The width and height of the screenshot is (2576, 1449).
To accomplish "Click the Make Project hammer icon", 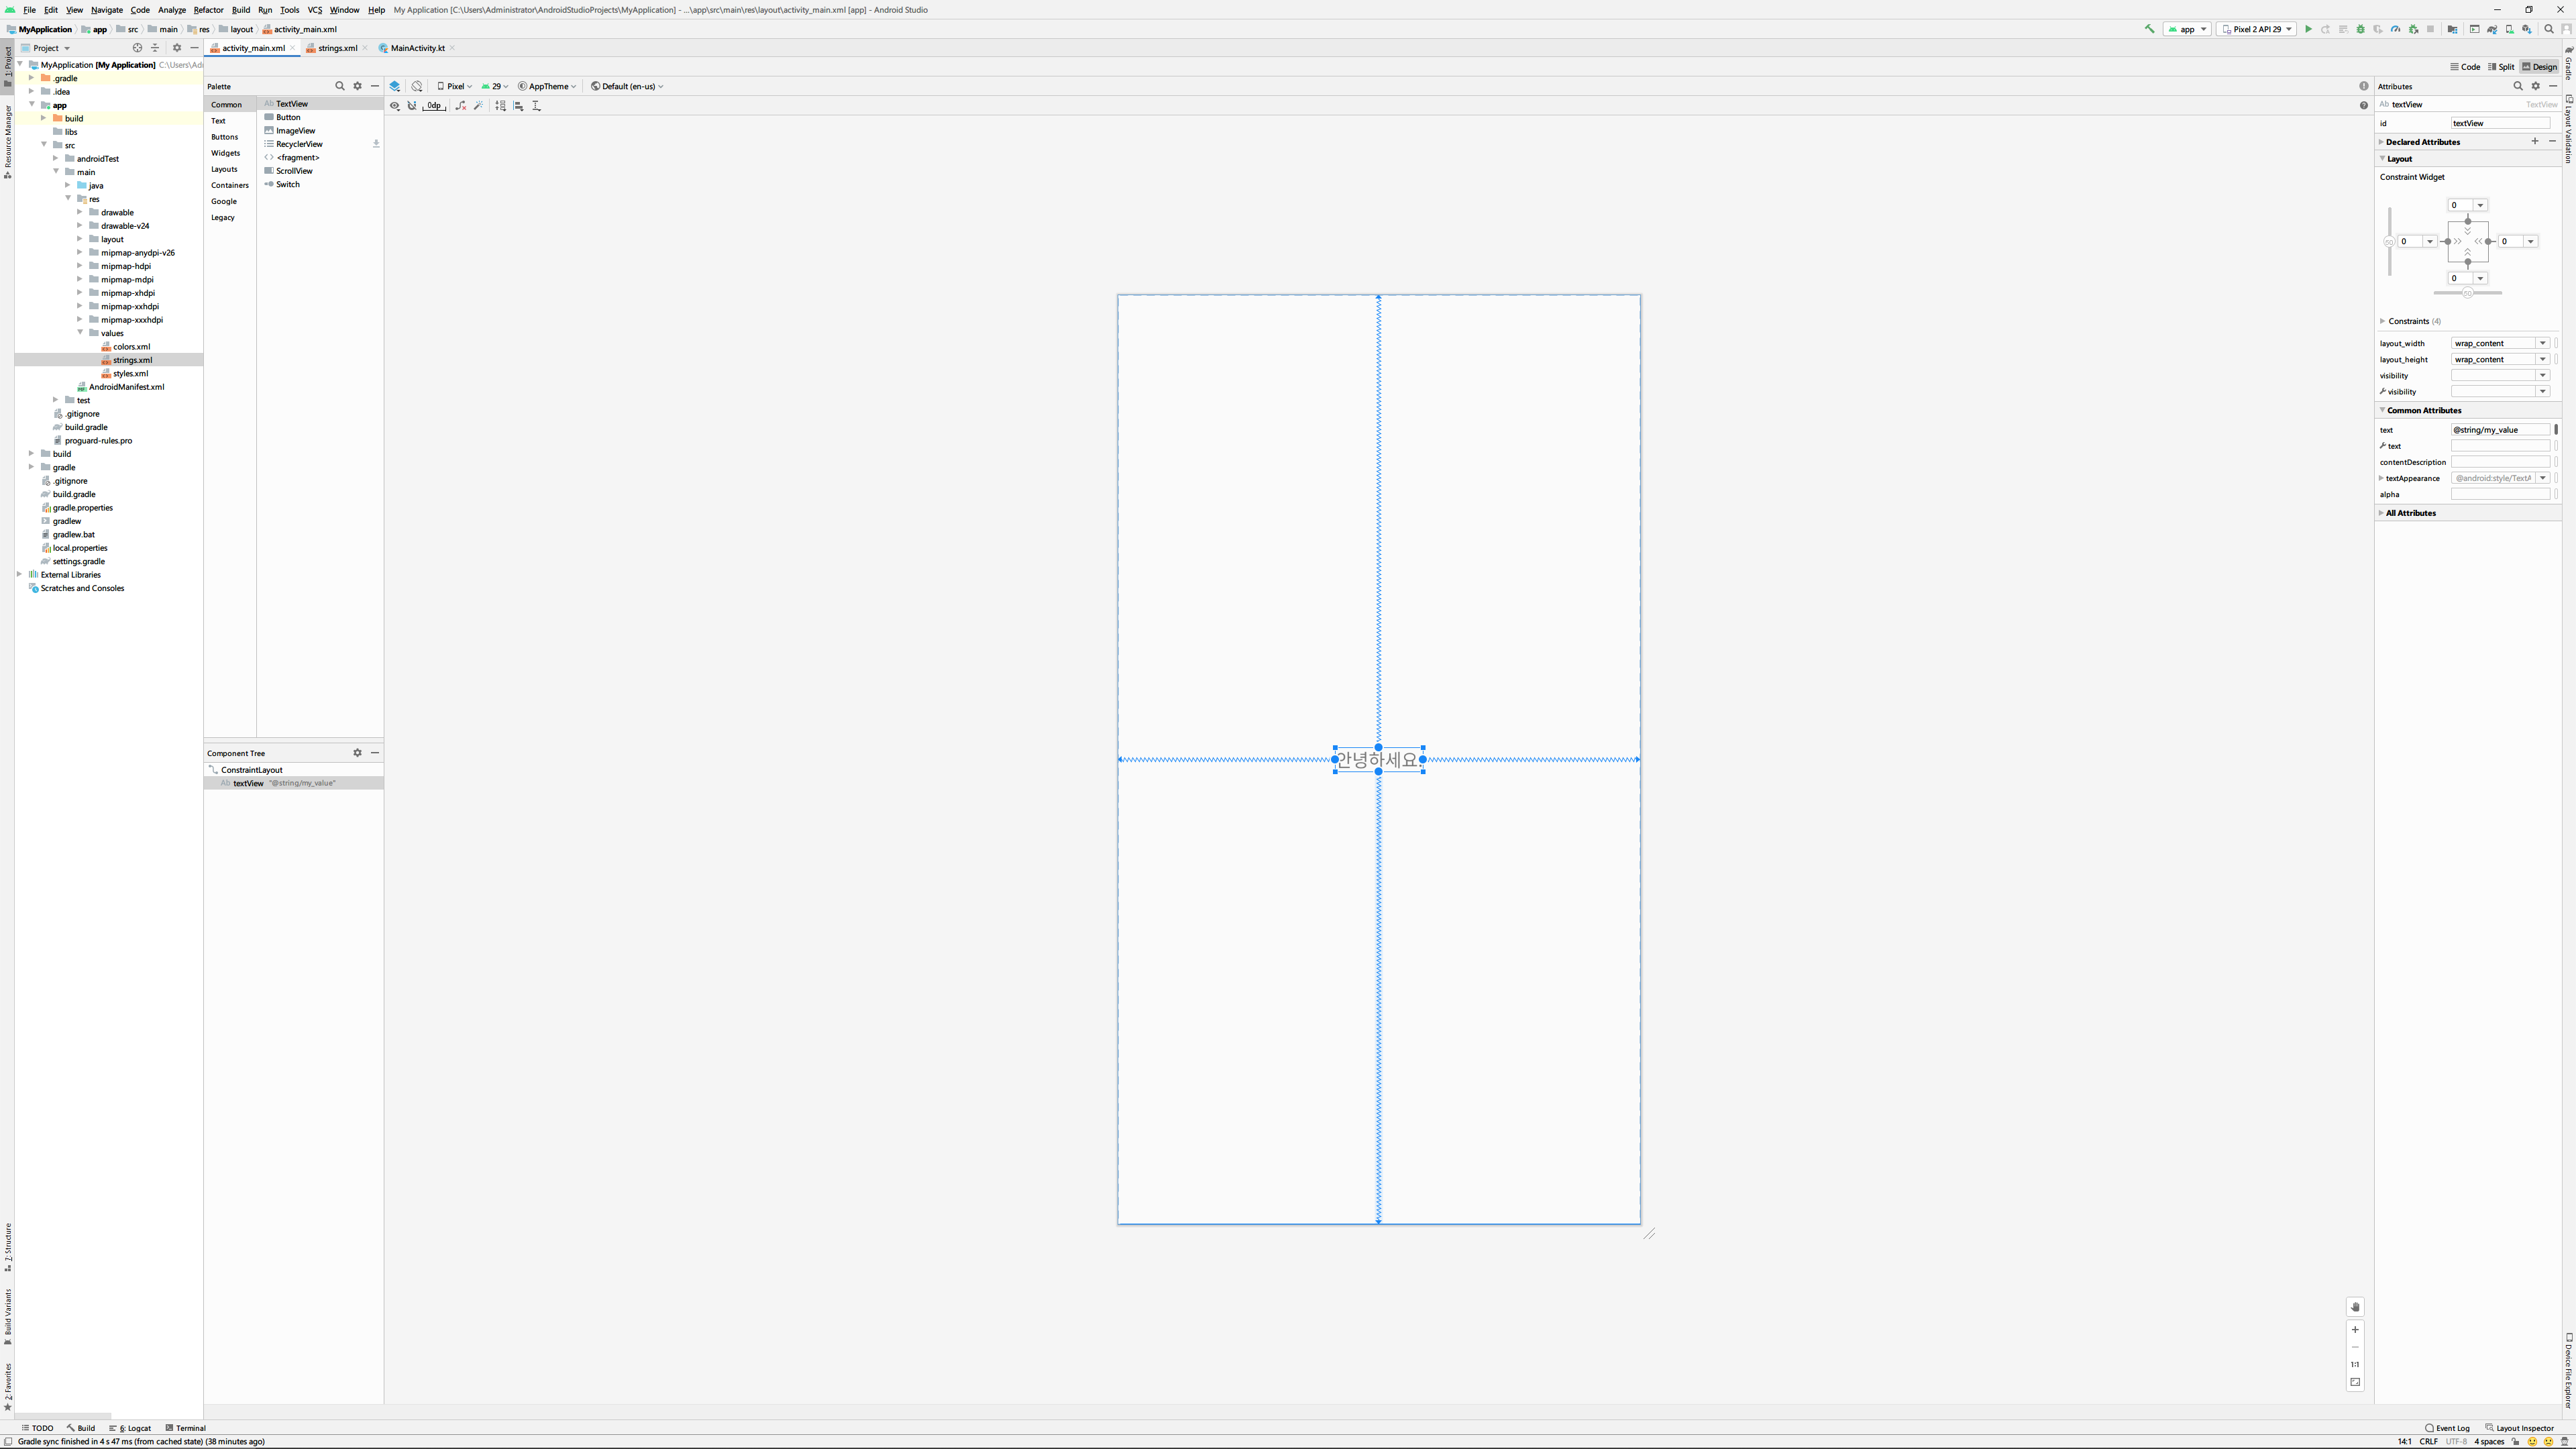I will pyautogui.click(x=2149, y=29).
